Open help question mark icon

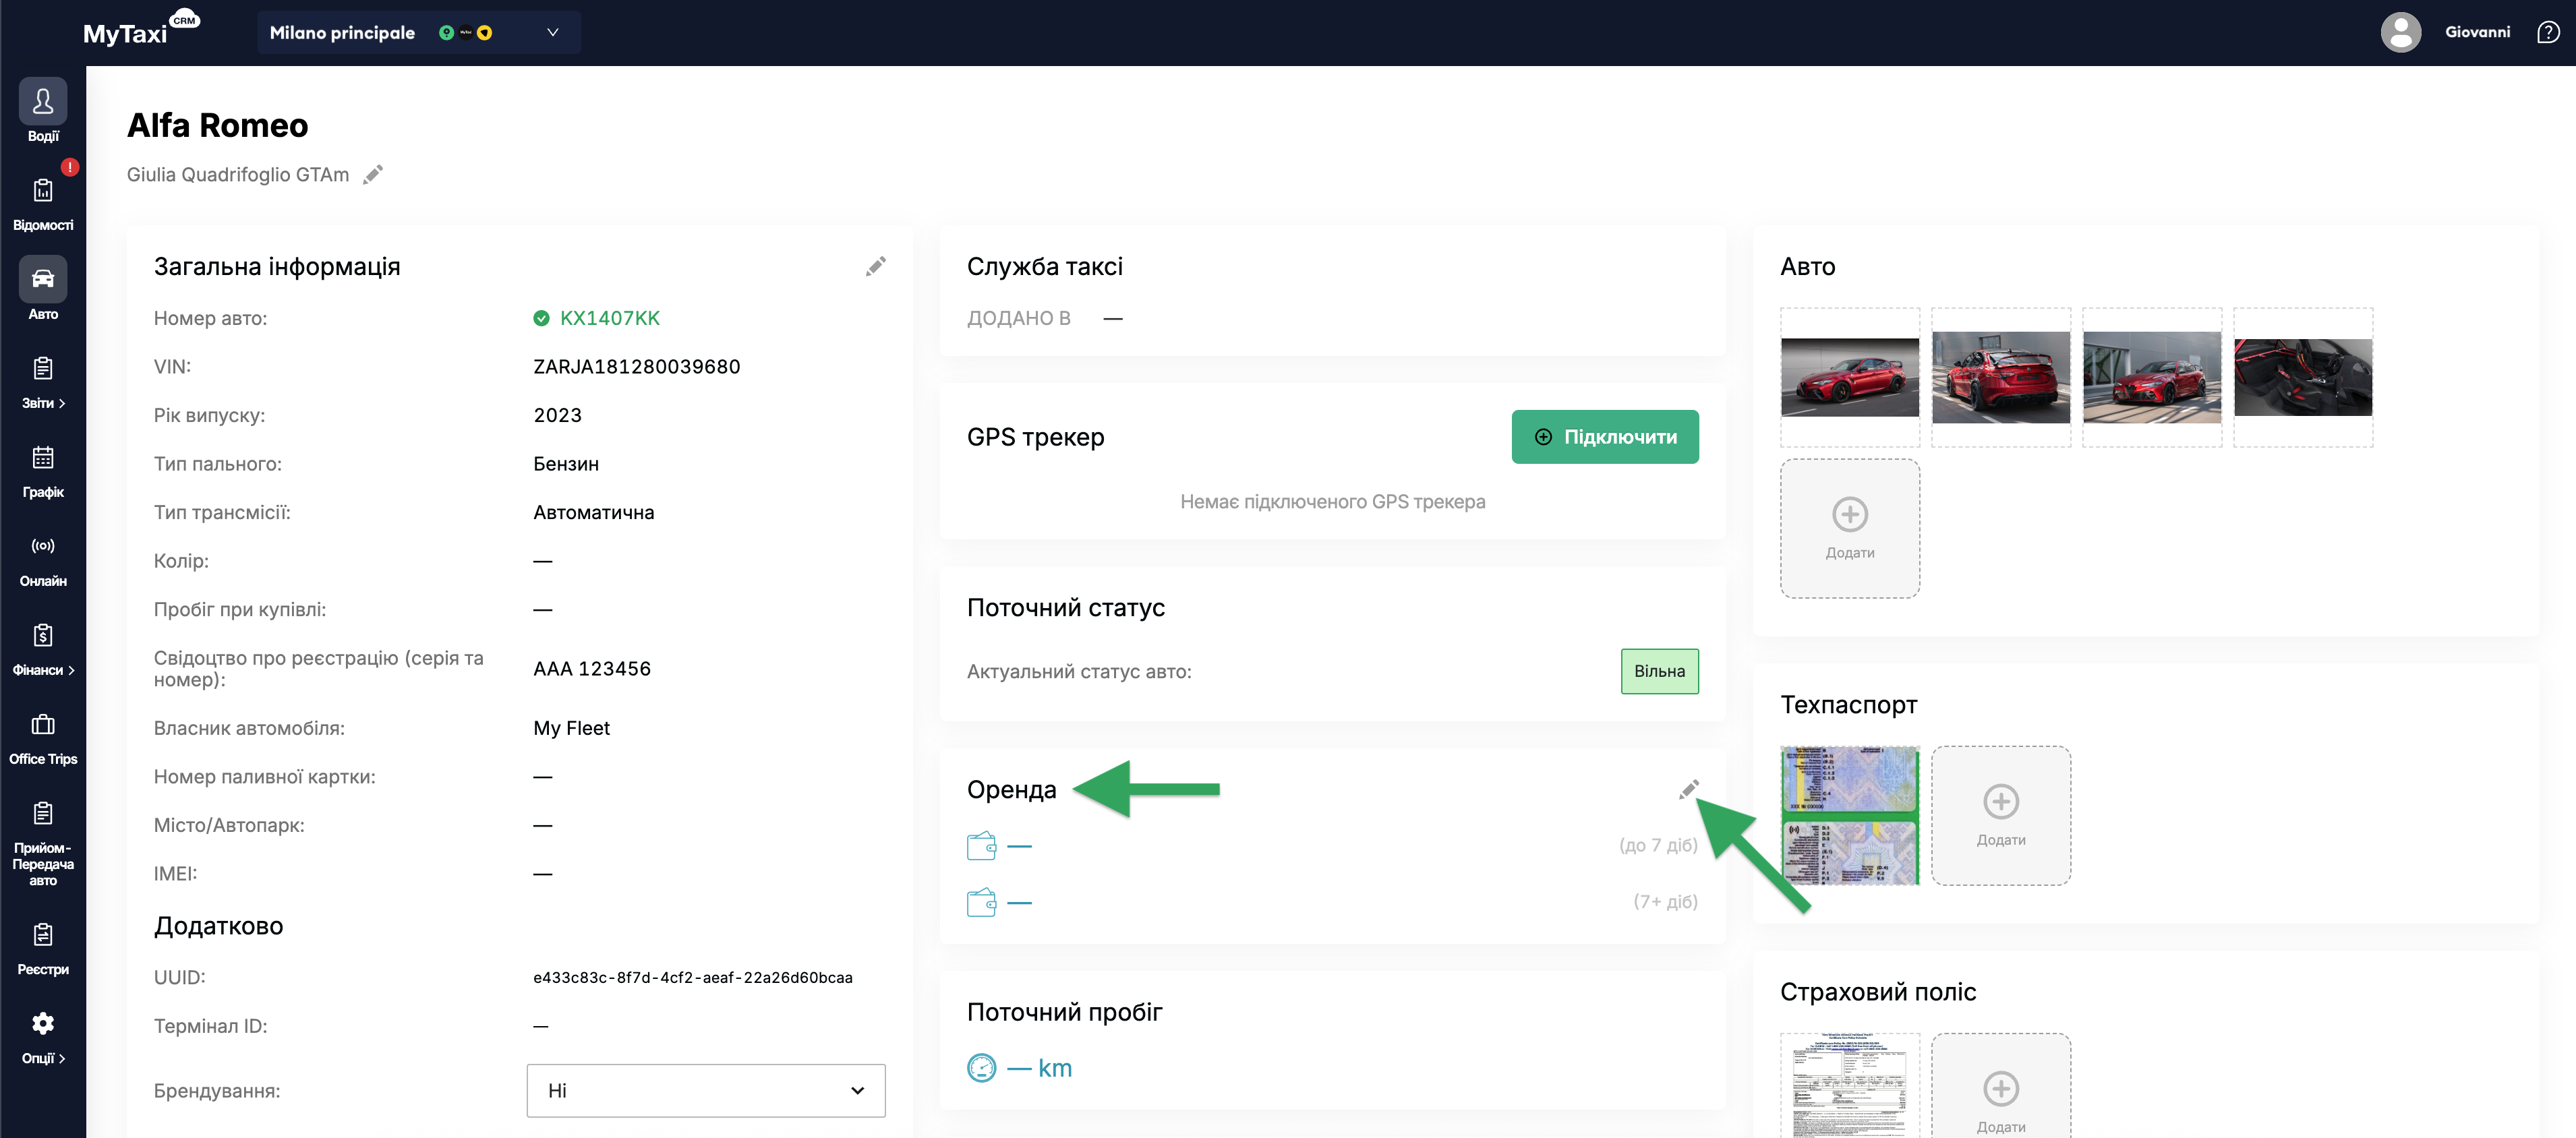point(2548,33)
